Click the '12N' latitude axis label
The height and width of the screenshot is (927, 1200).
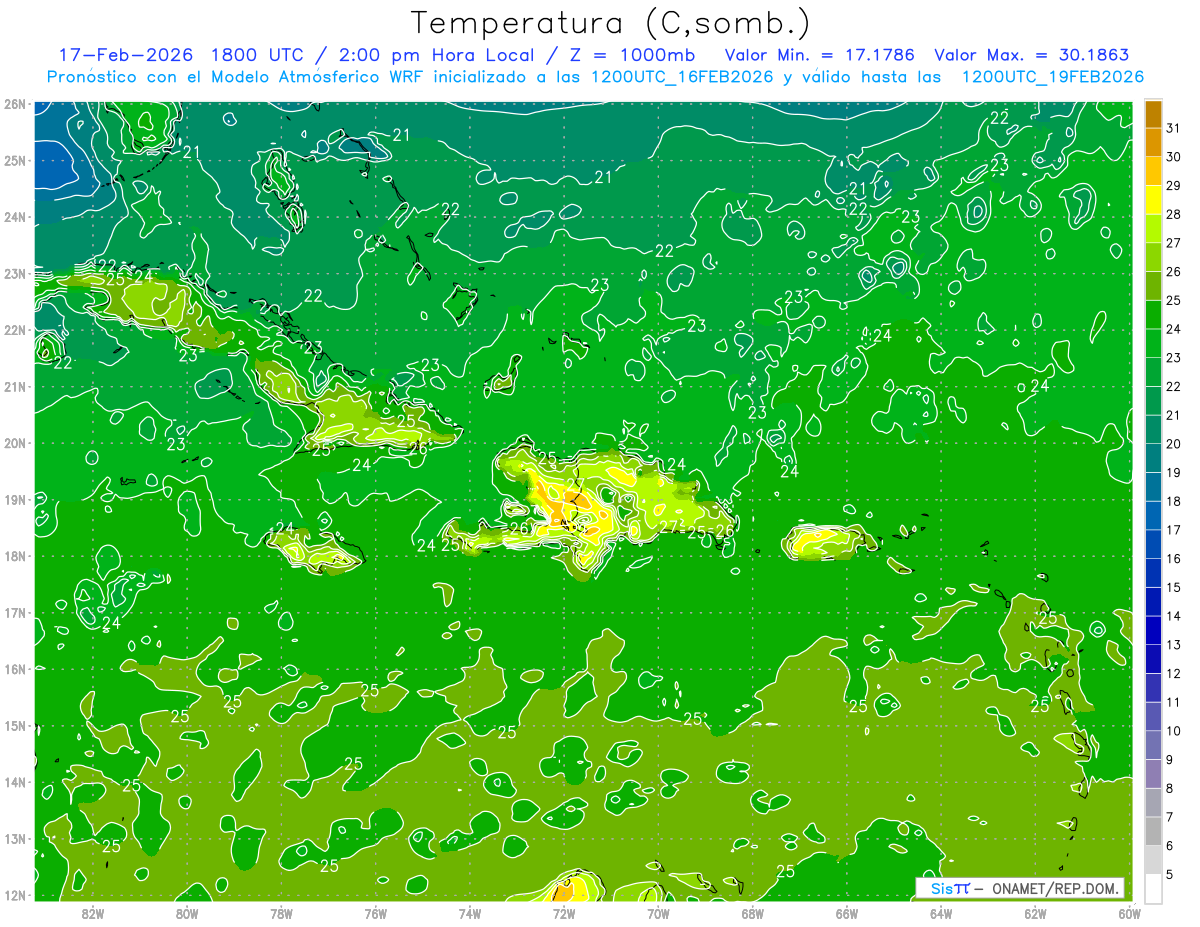[14, 895]
